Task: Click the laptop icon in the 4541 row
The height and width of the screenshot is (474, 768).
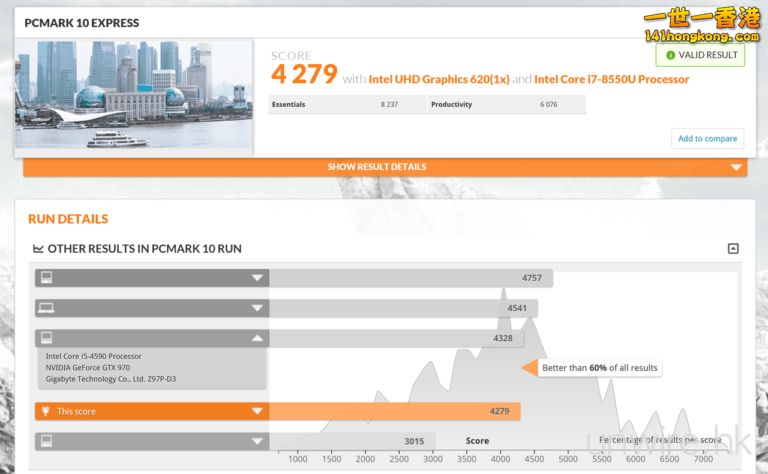Action: coord(47,308)
